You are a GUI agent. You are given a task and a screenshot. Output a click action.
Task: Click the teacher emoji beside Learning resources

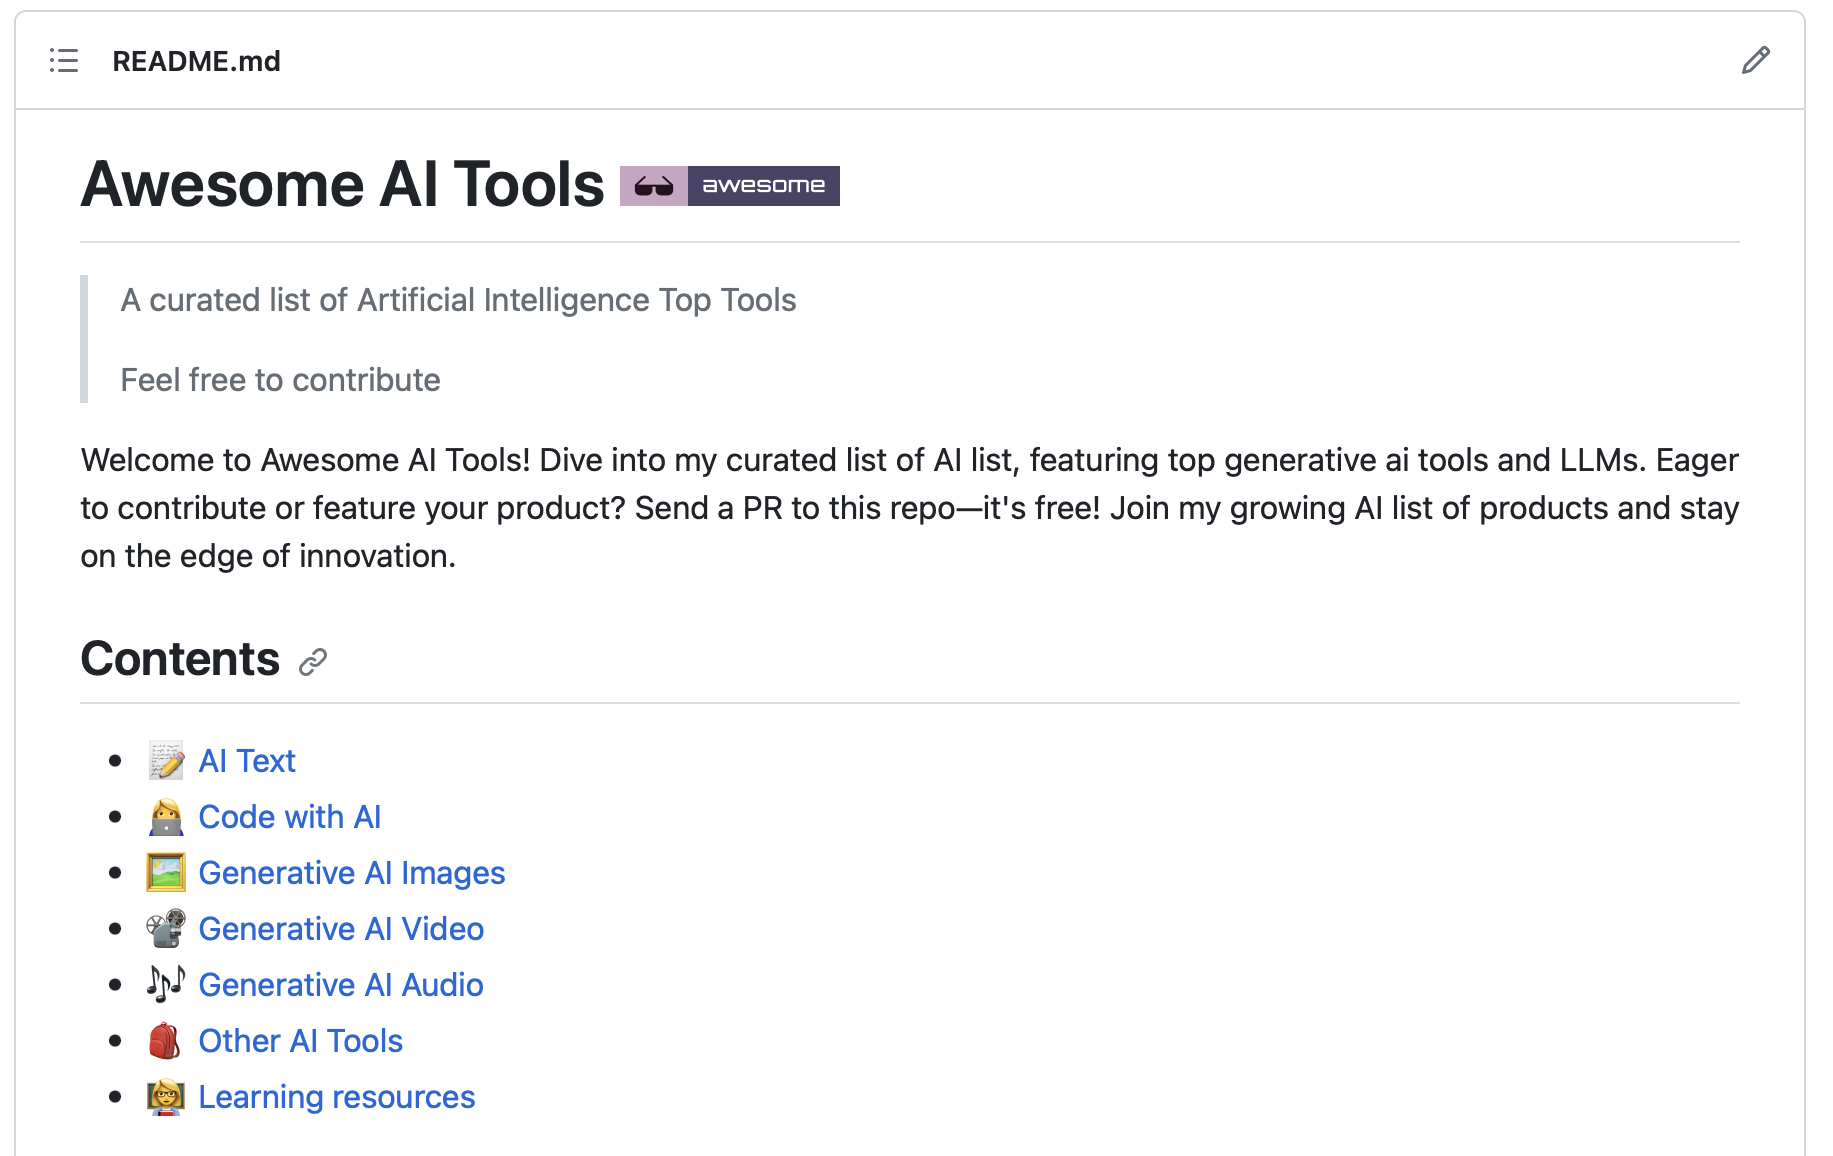(x=166, y=1097)
